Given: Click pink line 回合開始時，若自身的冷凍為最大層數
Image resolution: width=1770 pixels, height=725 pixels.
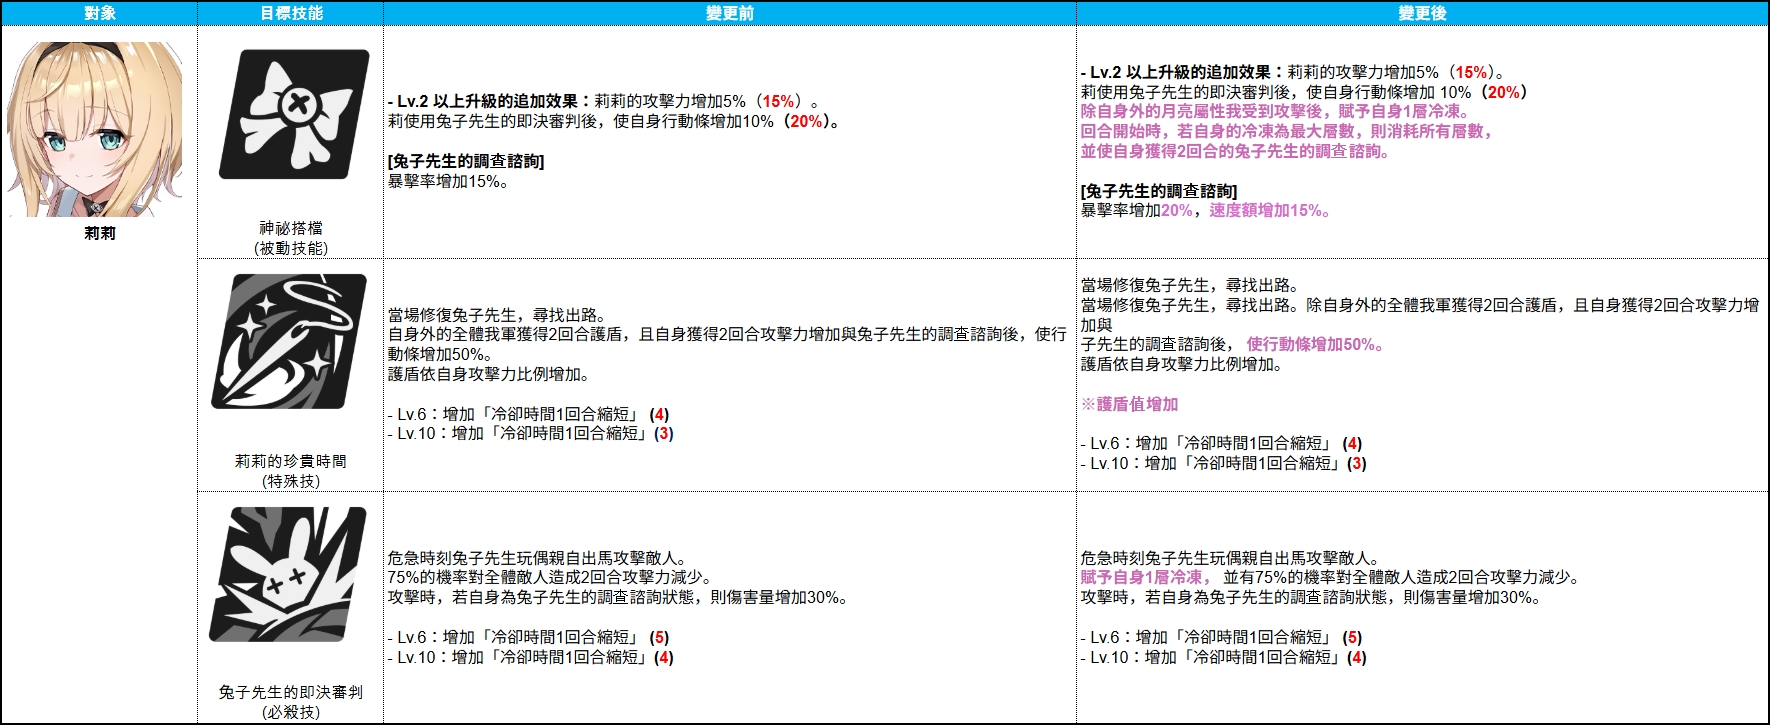Looking at the screenshot, I should pyautogui.click(x=1287, y=131).
